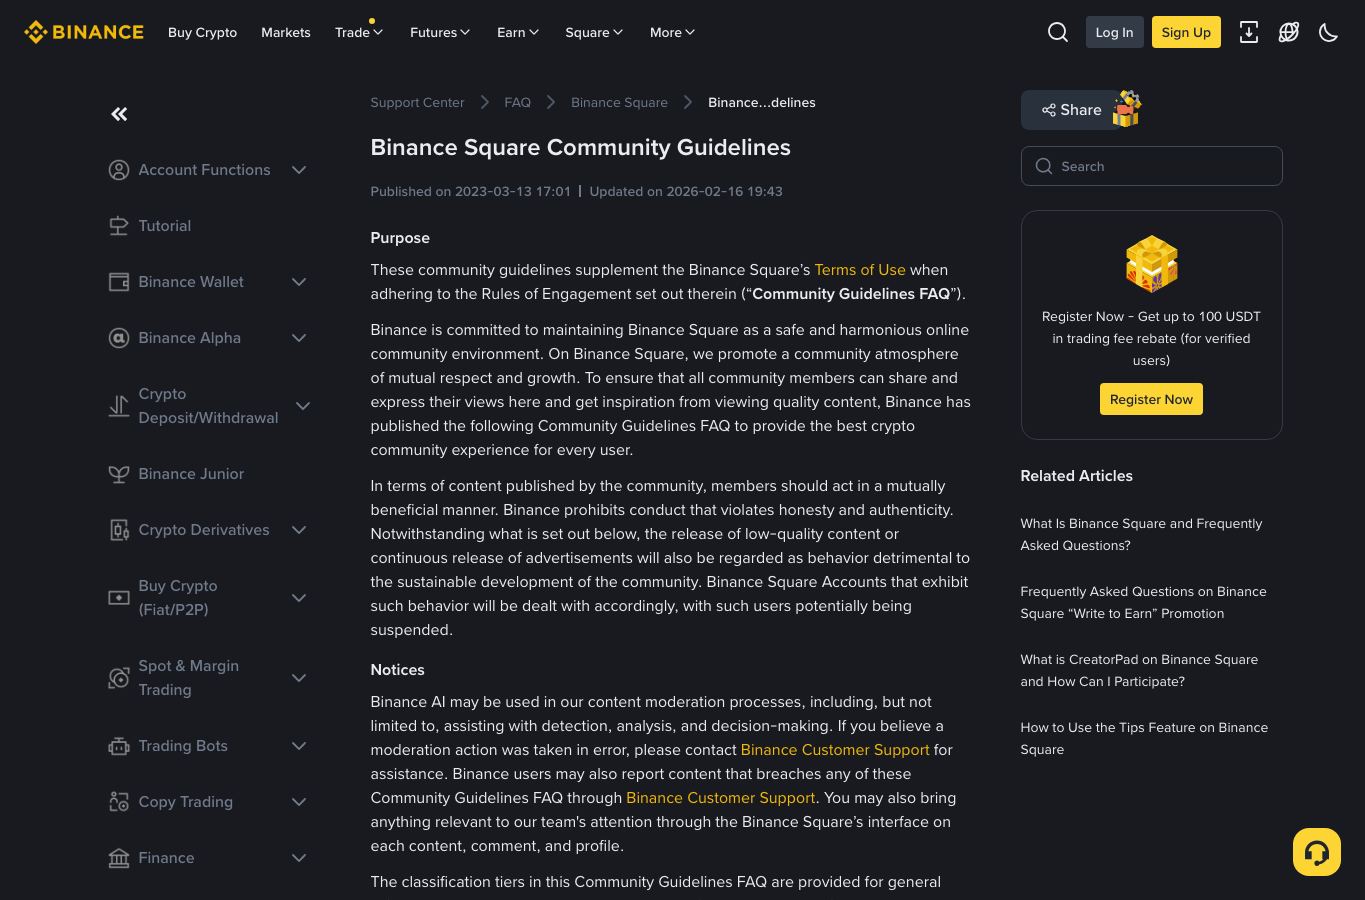Open Markets in top navigation
1365x900 pixels.
coord(286,32)
